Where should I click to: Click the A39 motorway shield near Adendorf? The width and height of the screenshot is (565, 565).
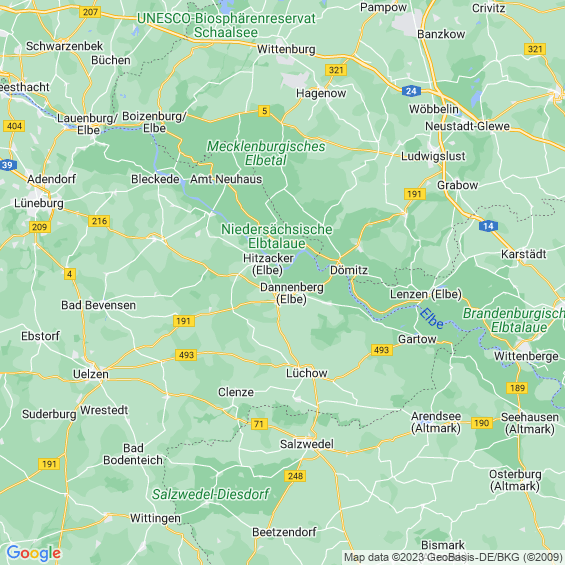pos(8,165)
